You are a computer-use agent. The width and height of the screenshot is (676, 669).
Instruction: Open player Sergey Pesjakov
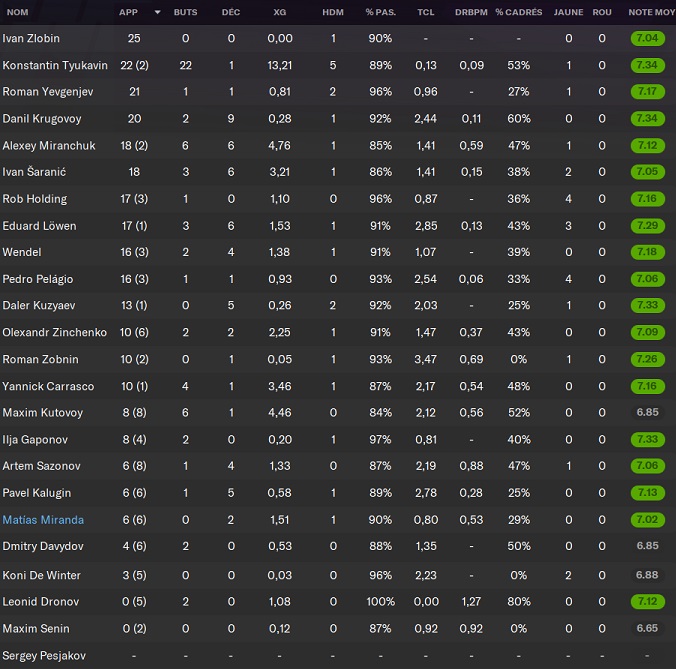coord(44,656)
